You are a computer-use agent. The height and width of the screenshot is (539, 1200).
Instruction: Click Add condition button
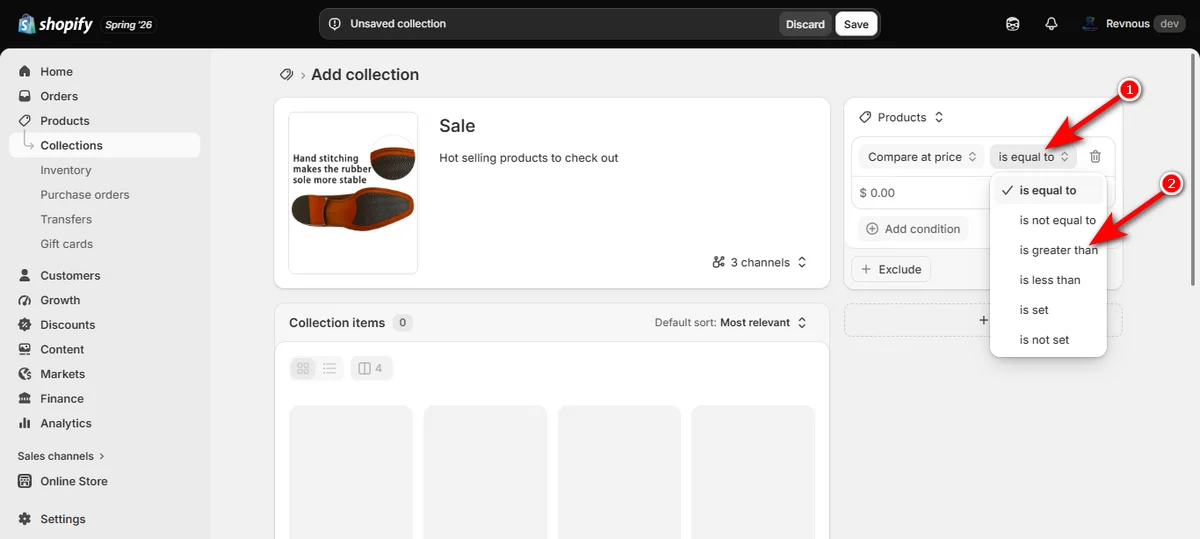(913, 229)
